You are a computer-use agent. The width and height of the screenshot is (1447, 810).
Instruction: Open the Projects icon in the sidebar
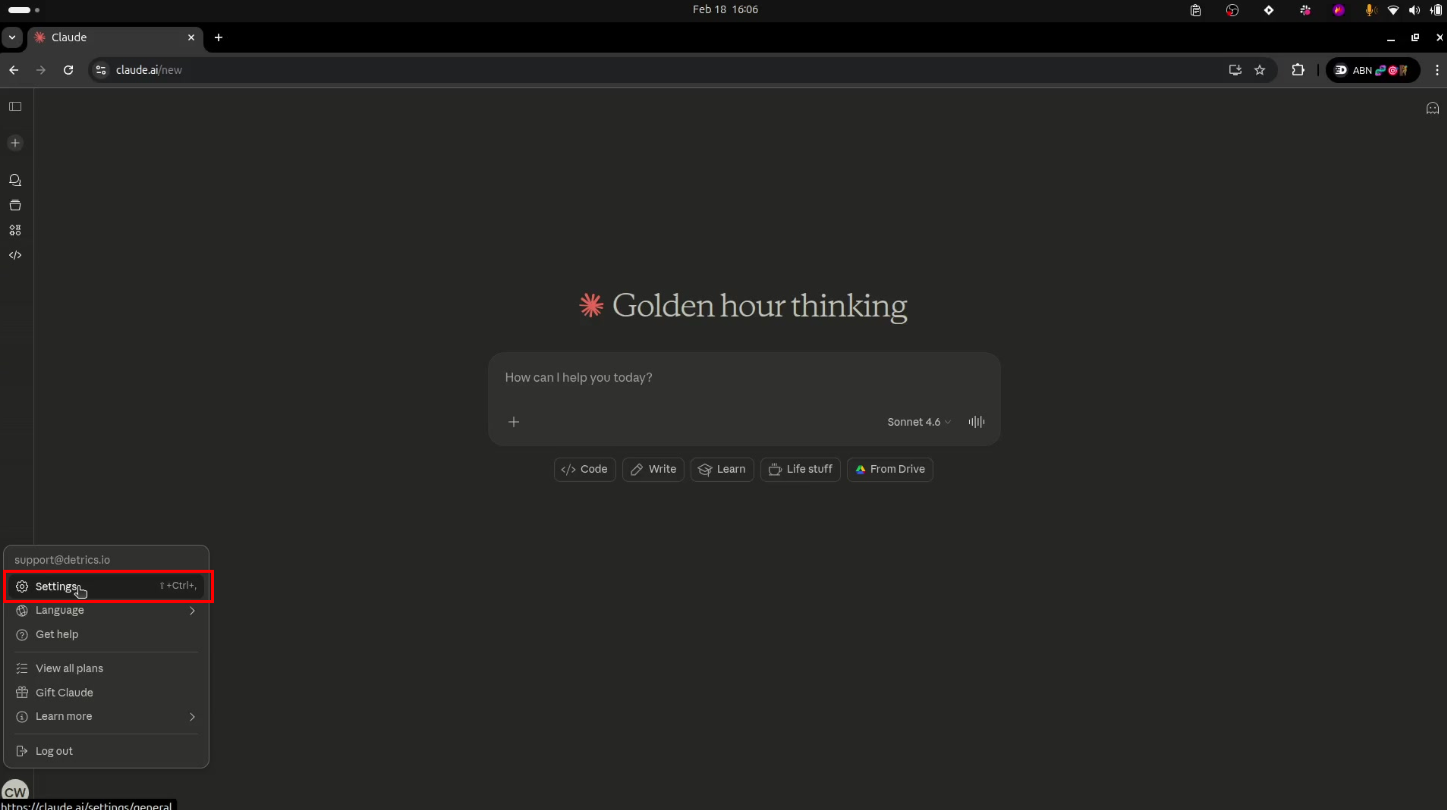(15, 205)
